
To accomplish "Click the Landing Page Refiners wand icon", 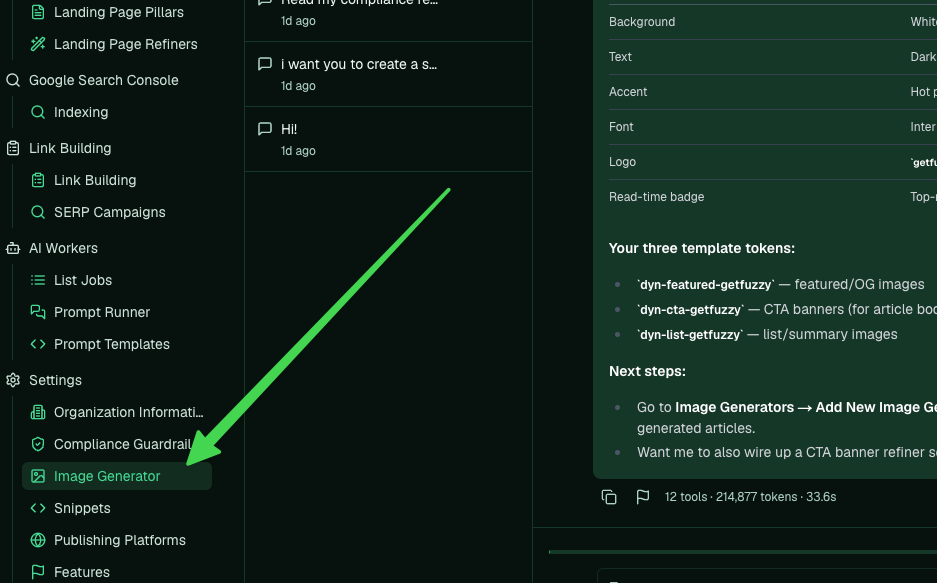I will click(x=38, y=44).
